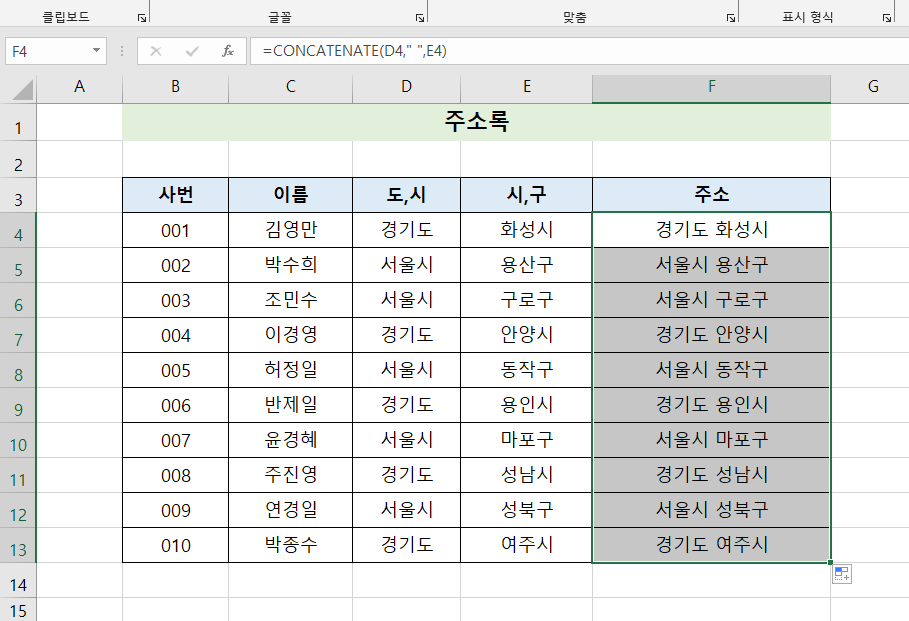
Task: Select cell containing 박수희
Action: (x=290, y=265)
